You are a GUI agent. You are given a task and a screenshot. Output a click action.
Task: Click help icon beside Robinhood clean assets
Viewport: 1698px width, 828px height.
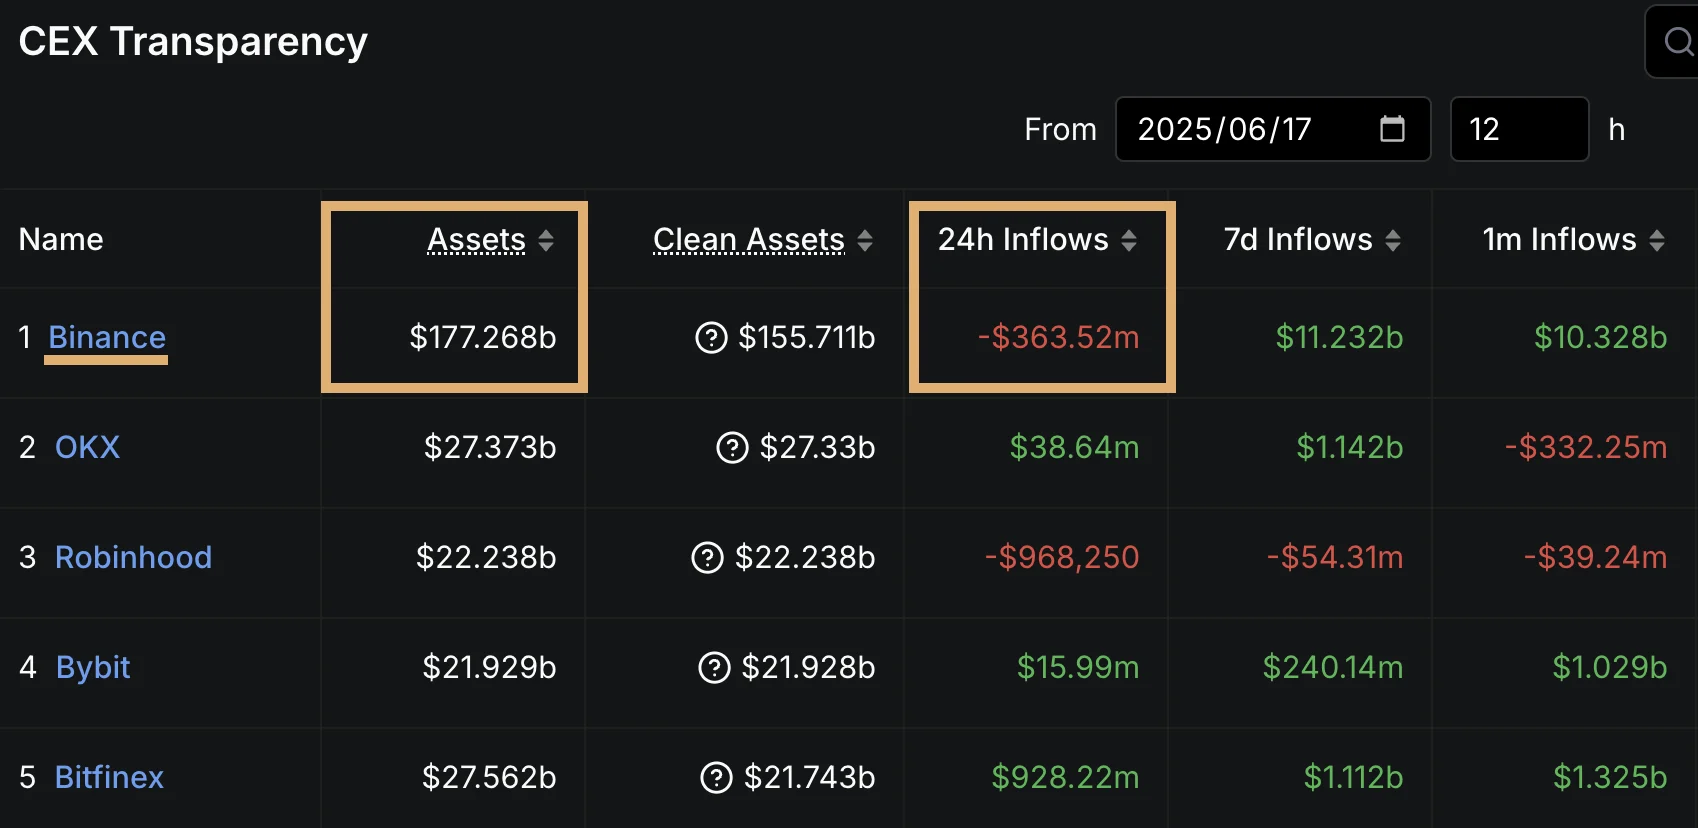(x=708, y=557)
